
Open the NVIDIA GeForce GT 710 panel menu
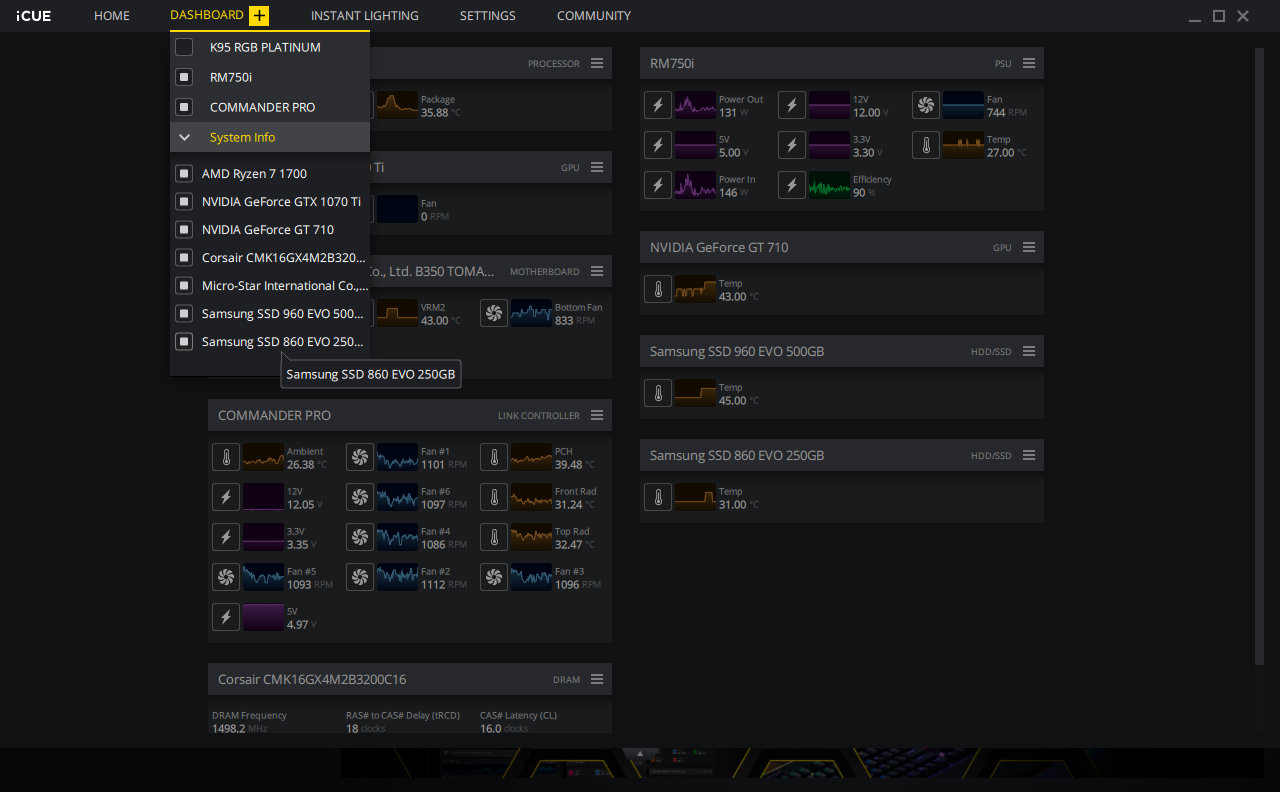point(1029,247)
